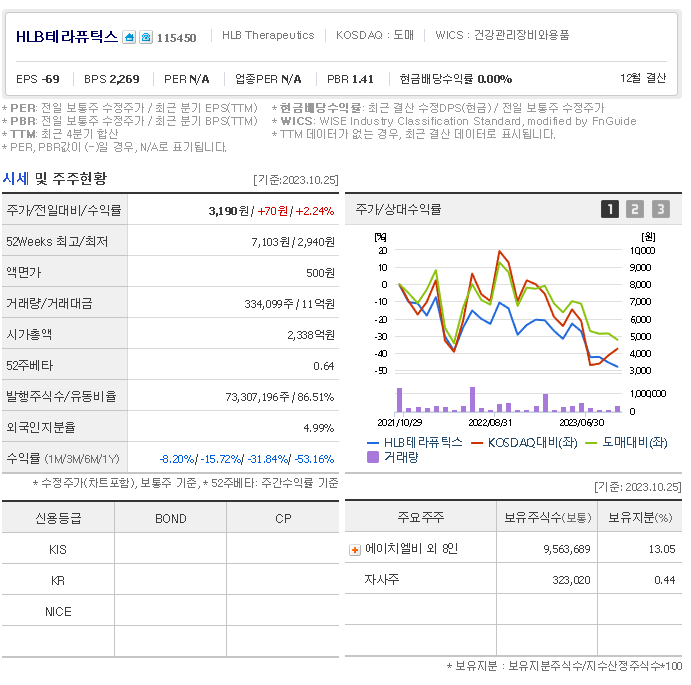This screenshot has width=691, height=685.
Task: Select the 거래량 purple legend swatch
Action: [373, 457]
